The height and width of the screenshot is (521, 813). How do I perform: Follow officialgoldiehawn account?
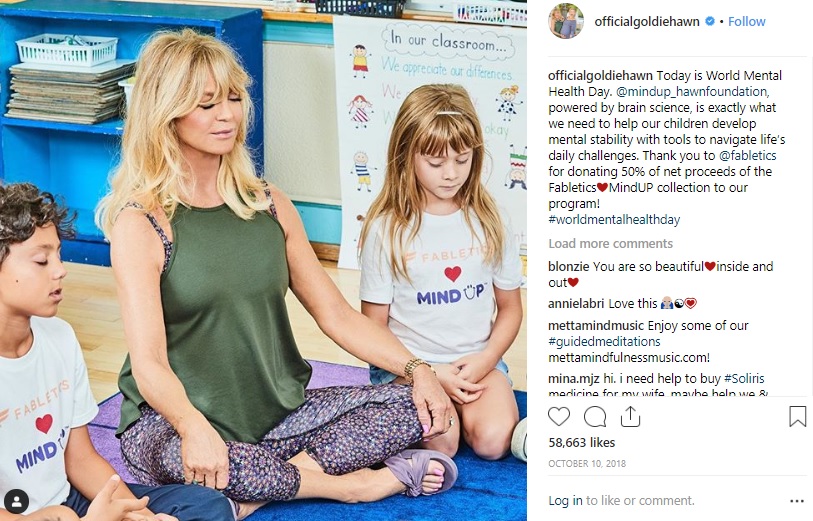pyautogui.click(x=747, y=21)
